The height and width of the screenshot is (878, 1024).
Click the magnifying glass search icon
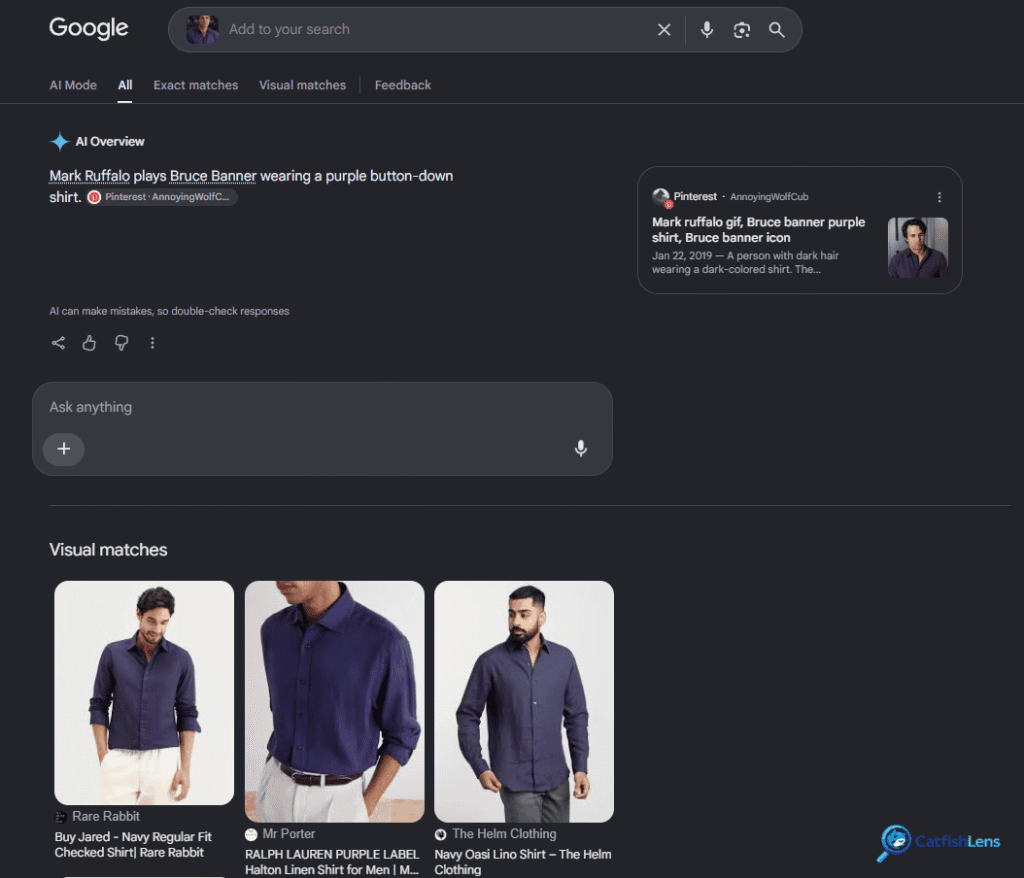776,29
